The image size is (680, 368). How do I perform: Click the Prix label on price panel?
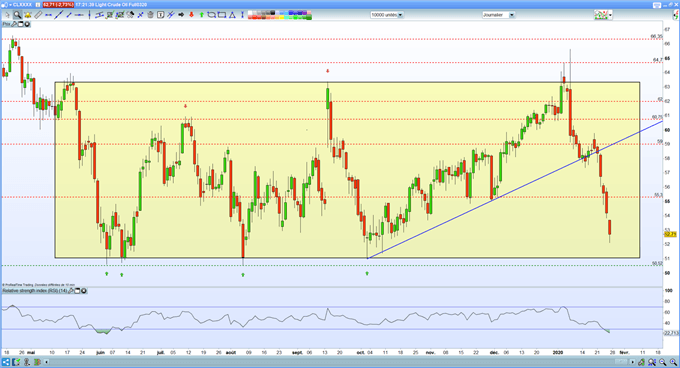tap(6, 24)
